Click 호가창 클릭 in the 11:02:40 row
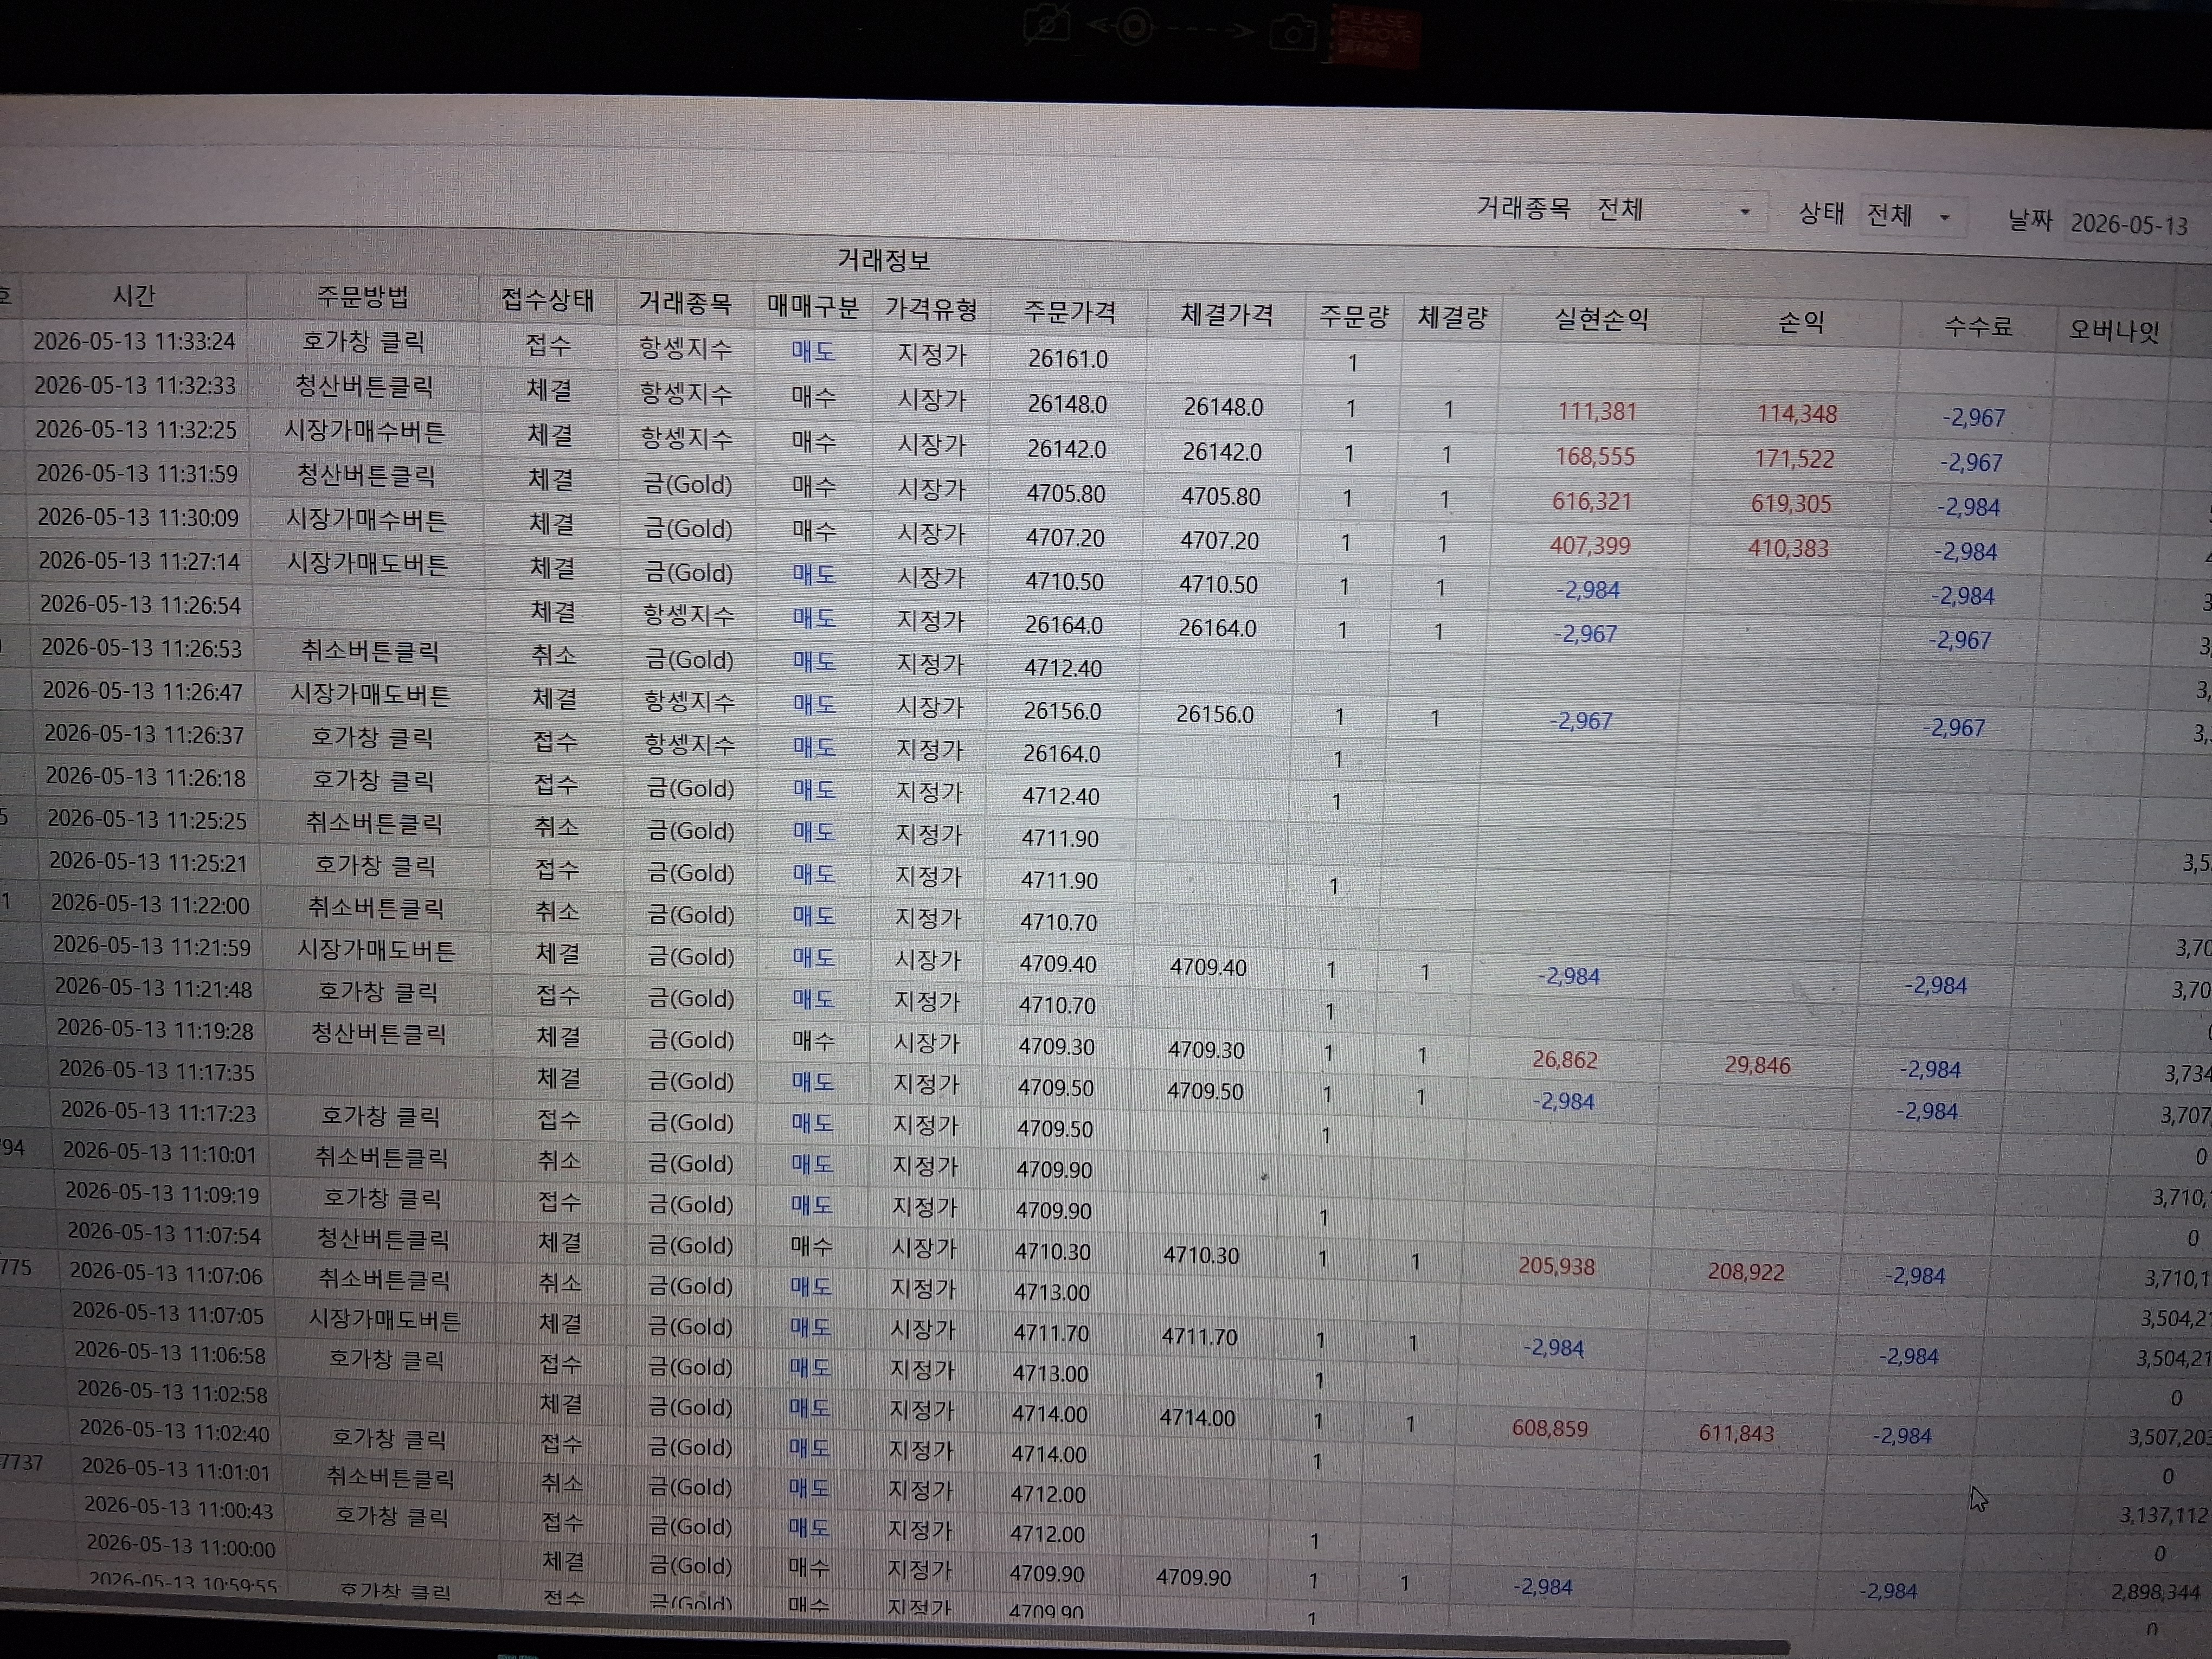 tap(388, 1439)
